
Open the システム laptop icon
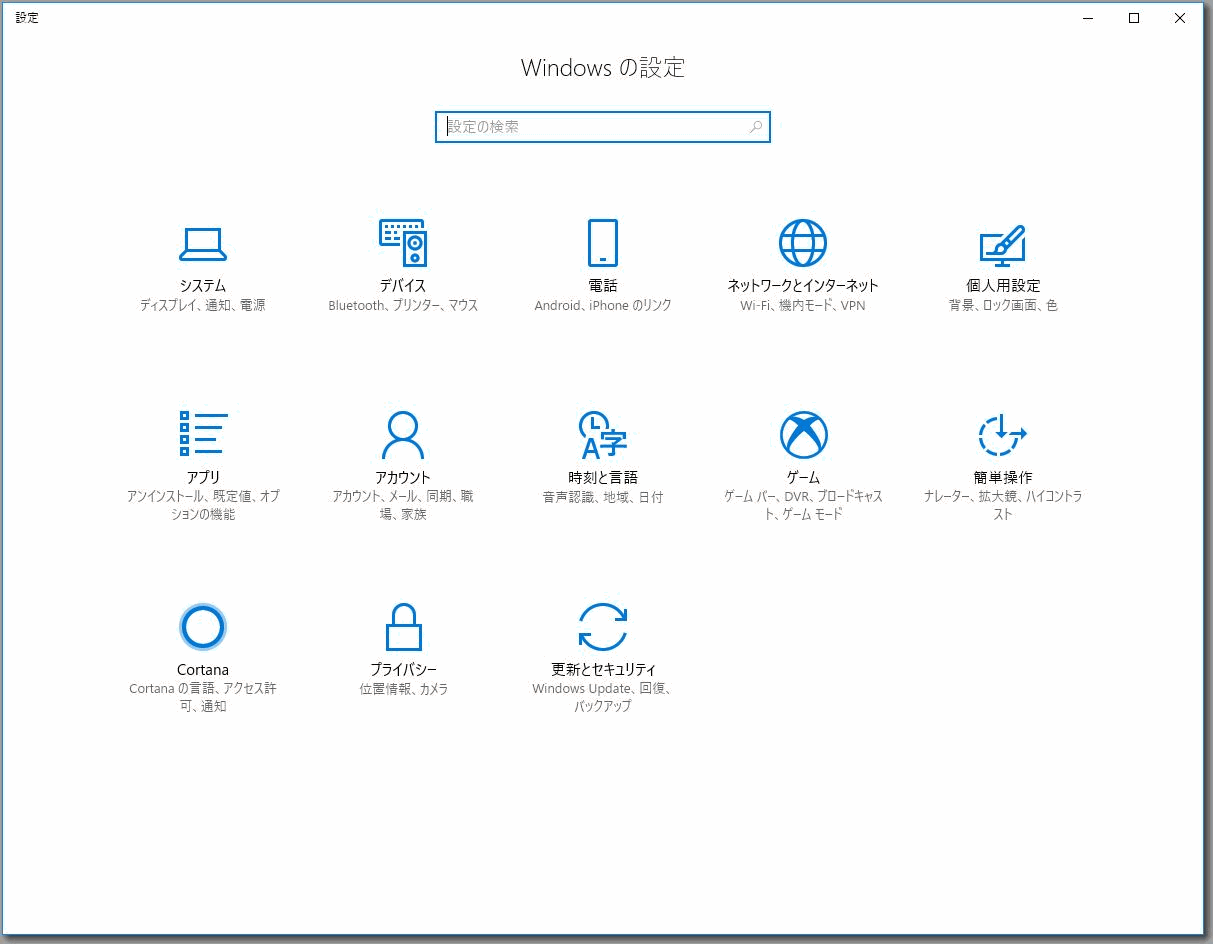[203, 243]
